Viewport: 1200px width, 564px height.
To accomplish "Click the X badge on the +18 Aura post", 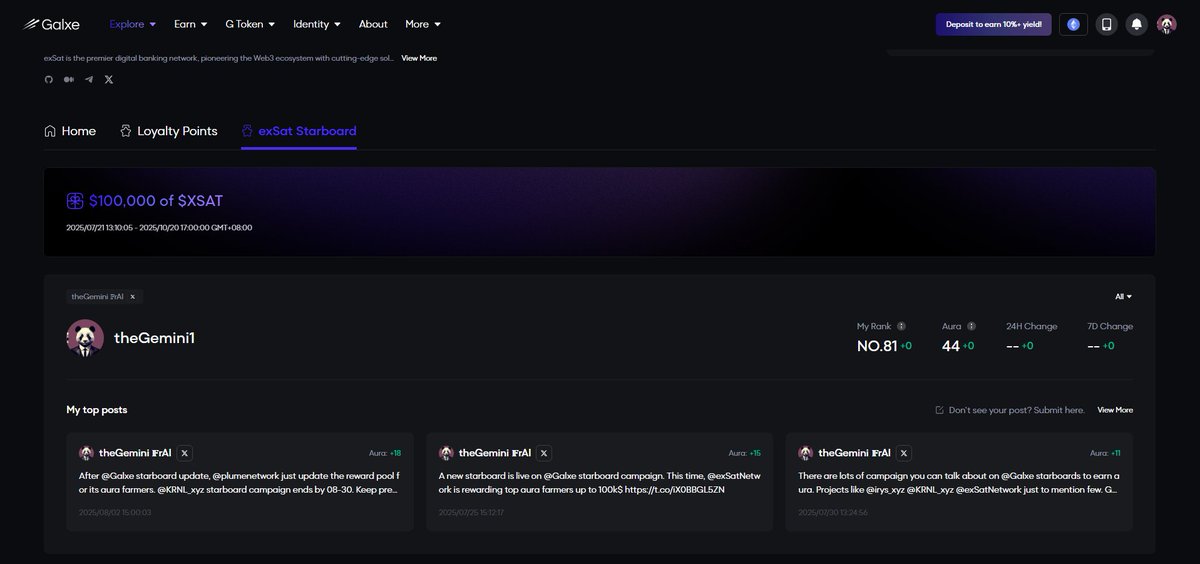I will pos(184,453).
